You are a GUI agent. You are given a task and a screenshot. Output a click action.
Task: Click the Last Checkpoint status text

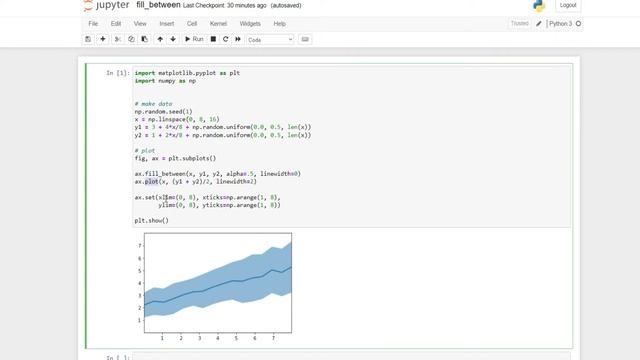[224, 5]
